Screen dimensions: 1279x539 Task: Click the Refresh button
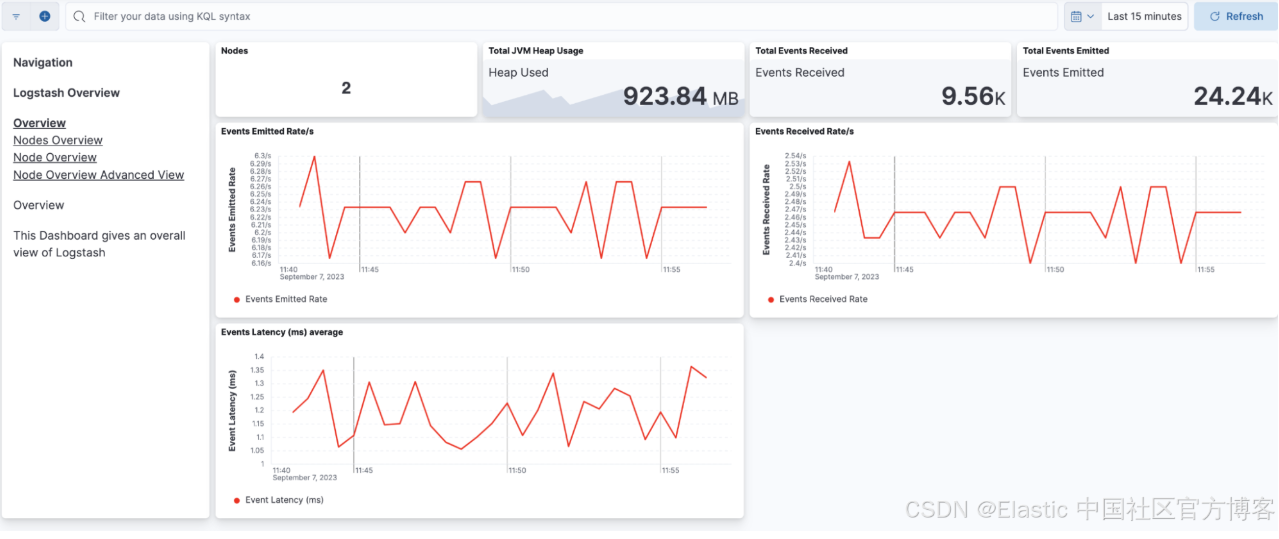pyautogui.click(x=1235, y=16)
